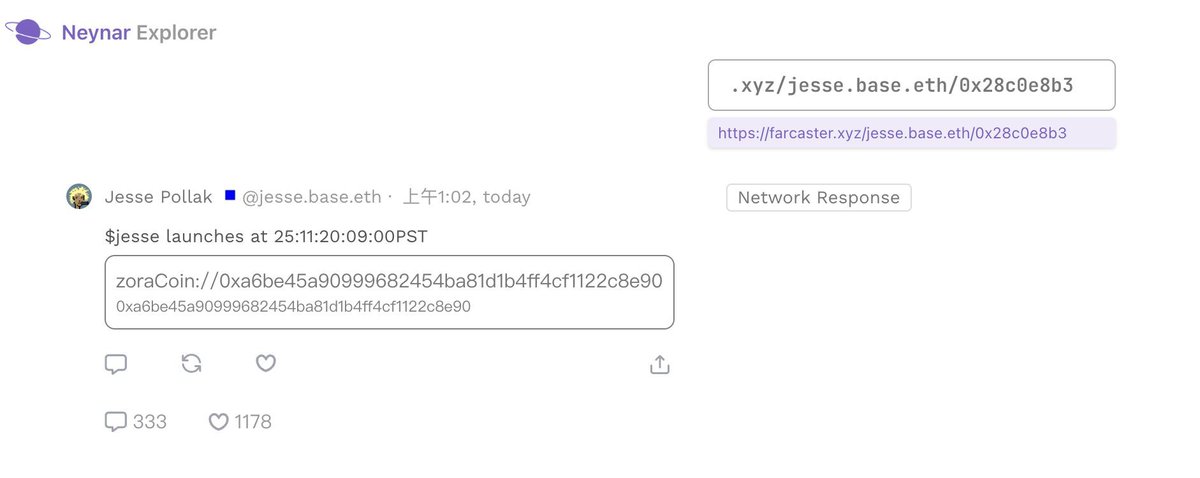
Task: Open Jesse Pollak's avatar image
Action: pyautogui.click(x=79, y=197)
